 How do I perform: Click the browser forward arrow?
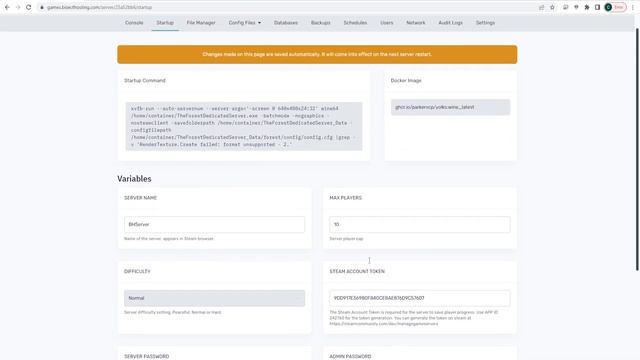tap(18, 7)
